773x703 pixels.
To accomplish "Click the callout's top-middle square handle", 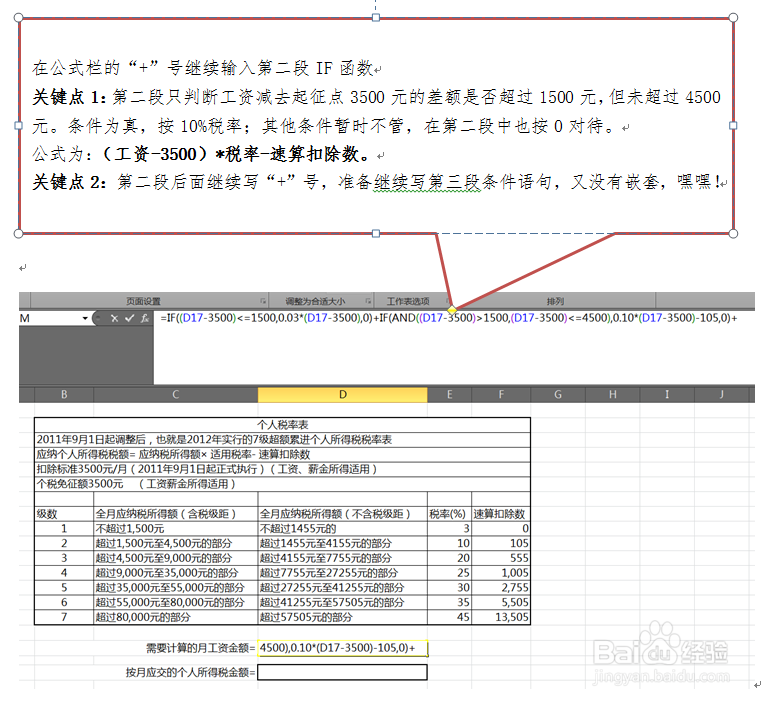I will pyautogui.click(x=376, y=18).
